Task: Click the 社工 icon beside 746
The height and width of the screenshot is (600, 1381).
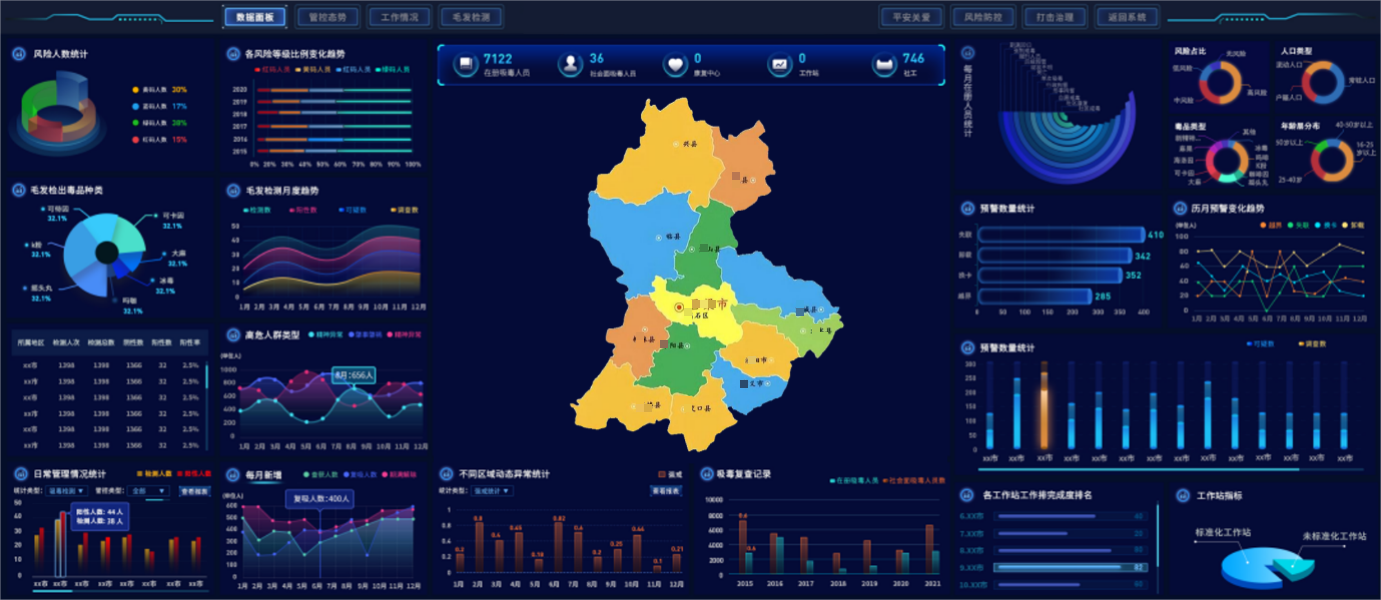Action: coord(884,65)
